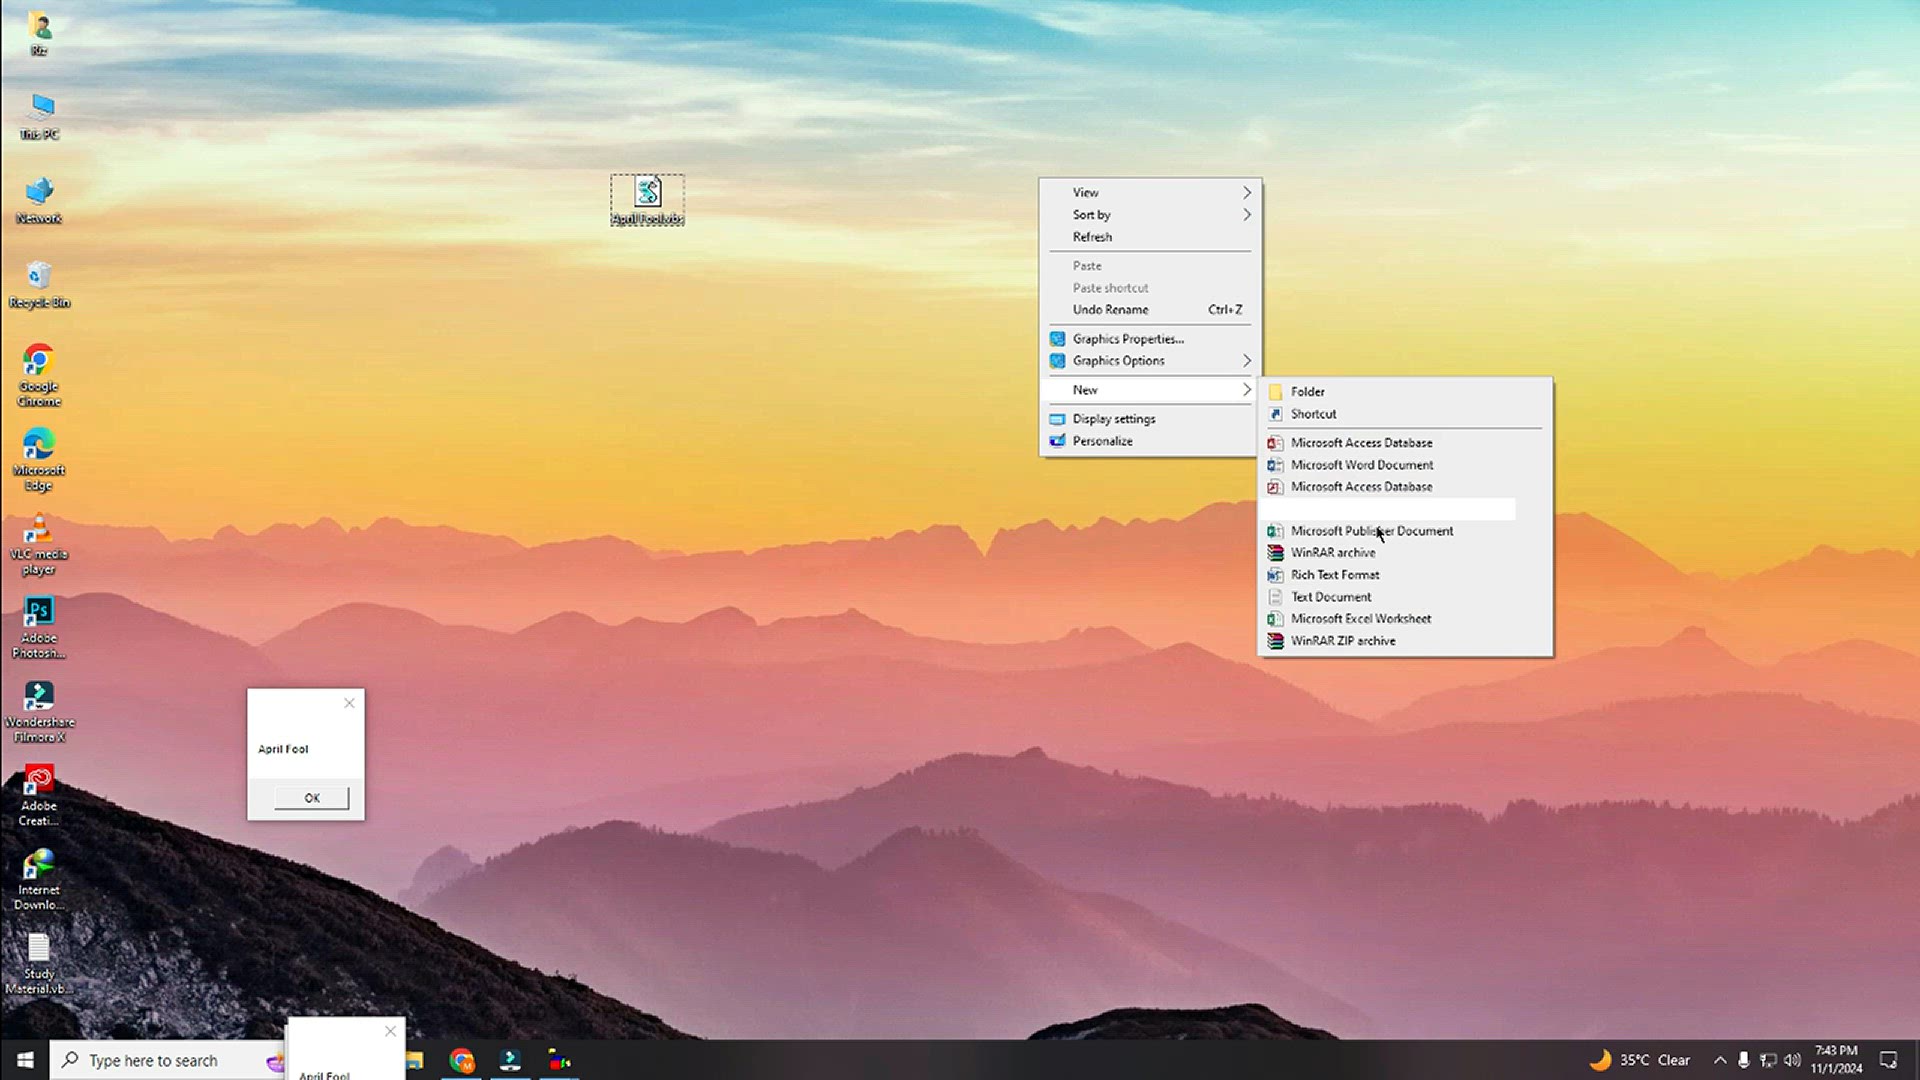Image resolution: width=1920 pixels, height=1080 pixels.
Task: Expand the Graphics Options submenu
Action: click(x=1150, y=360)
